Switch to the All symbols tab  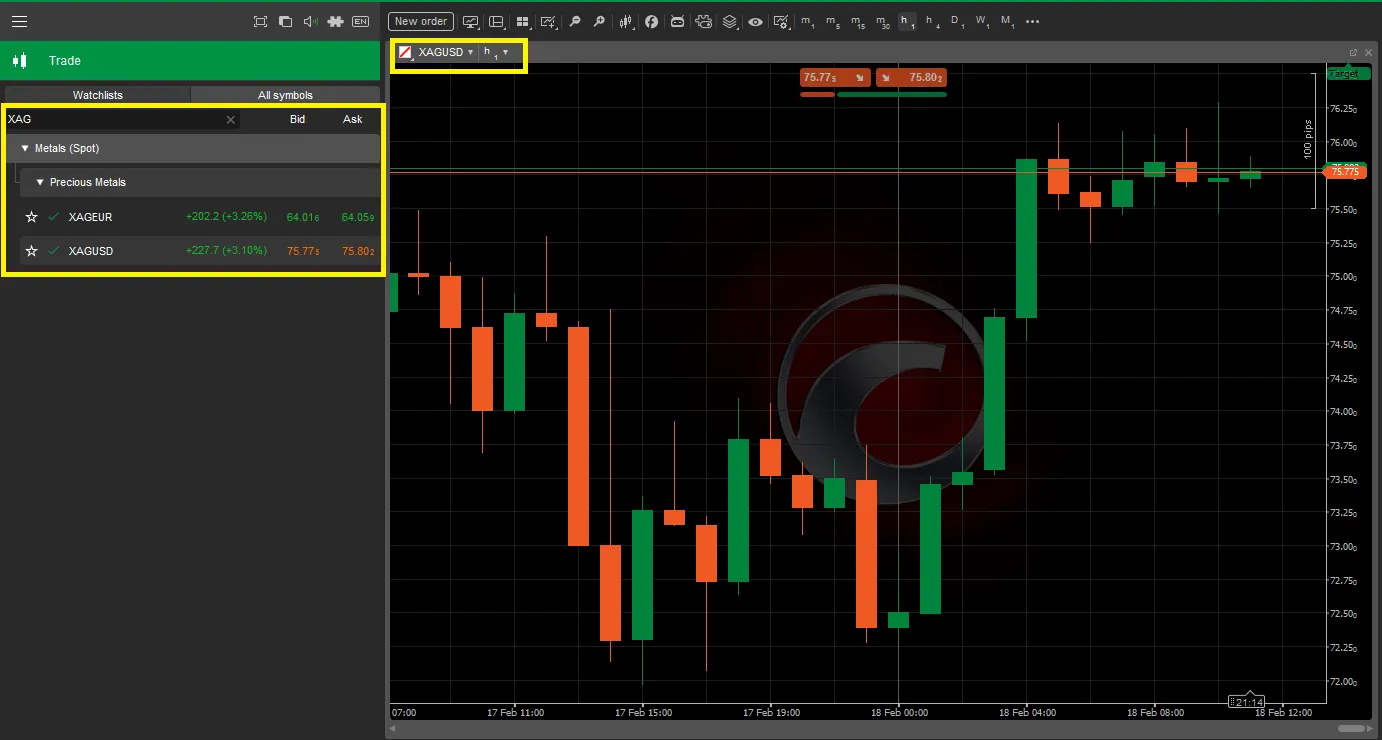[x=285, y=94]
